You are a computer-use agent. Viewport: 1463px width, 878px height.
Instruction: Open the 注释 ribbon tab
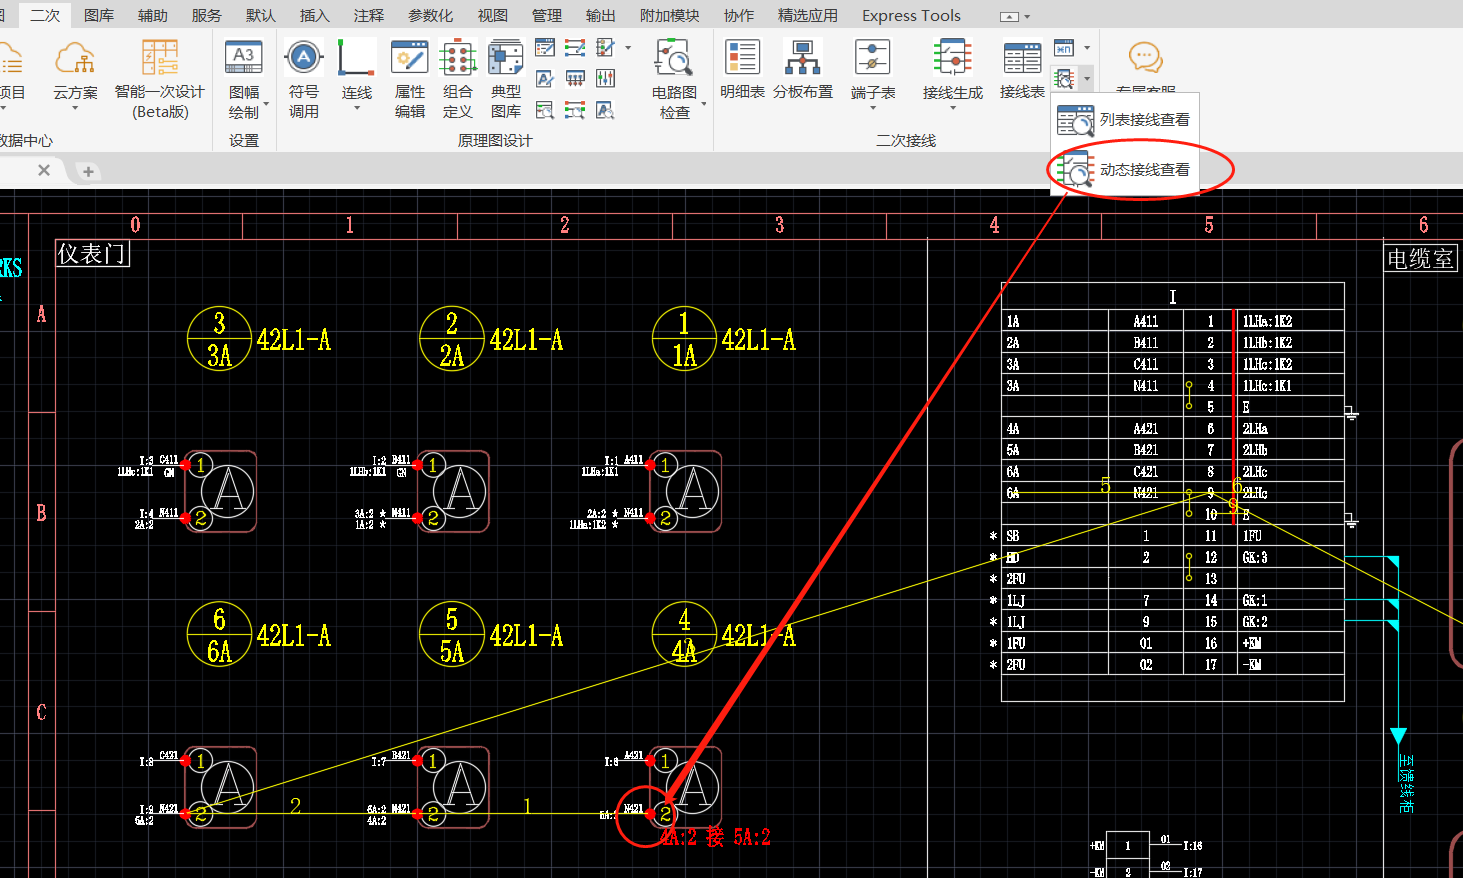[x=369, y=15]
